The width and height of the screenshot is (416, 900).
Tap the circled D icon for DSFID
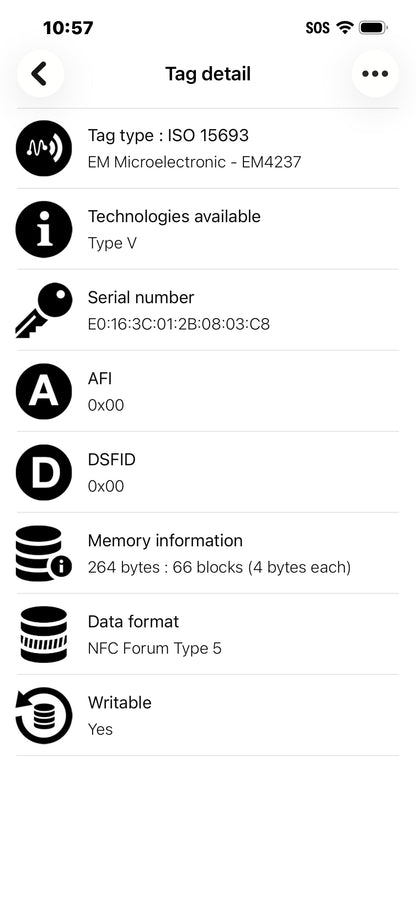[44, 472]
